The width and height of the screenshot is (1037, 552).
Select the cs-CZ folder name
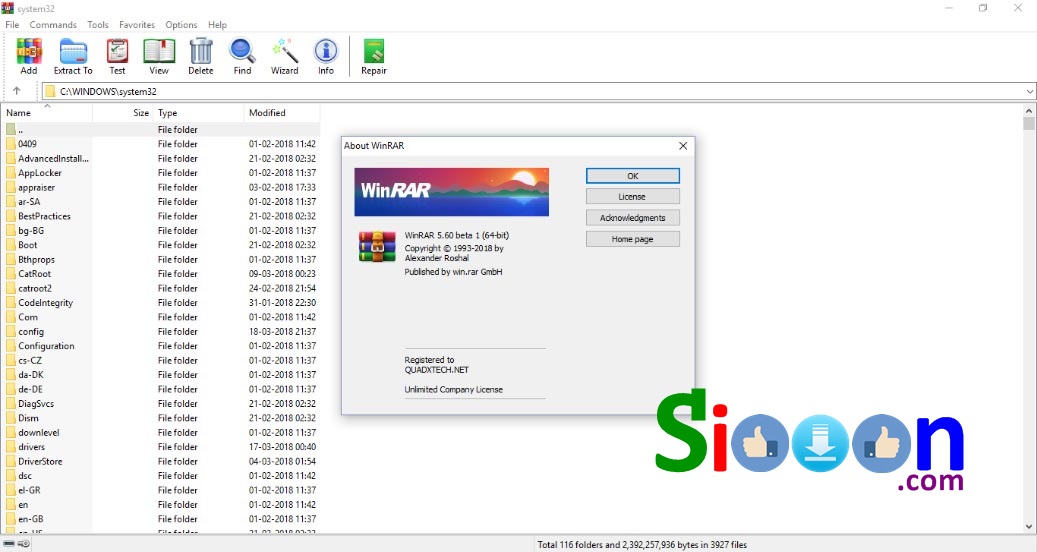[x=30, y=360]
